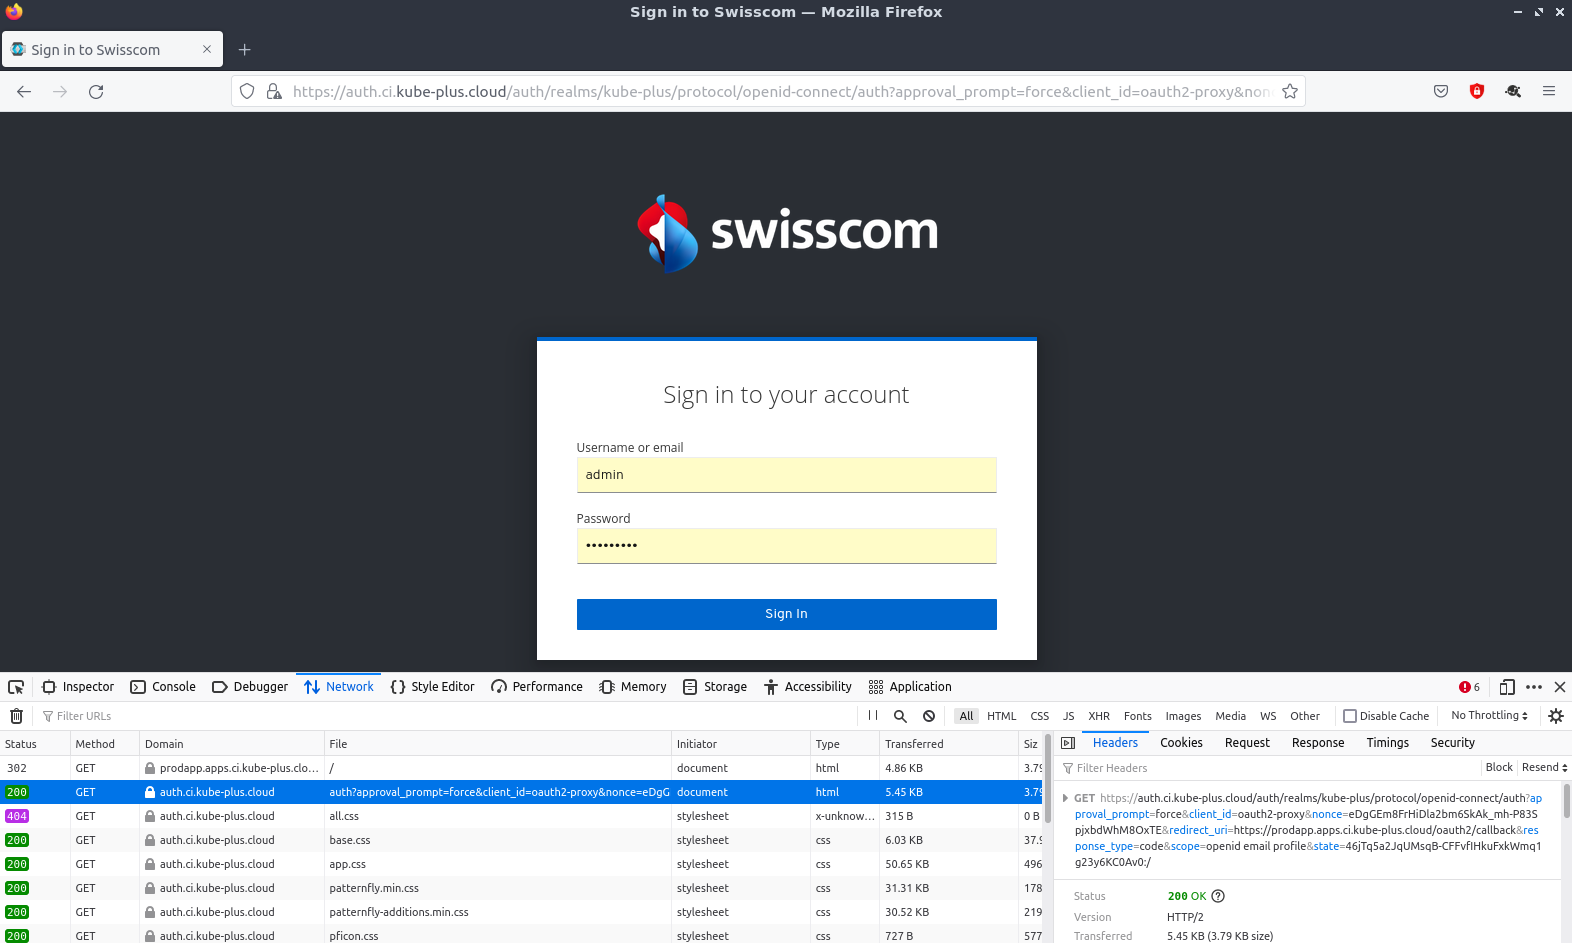Open network settings gear icon
Viewport: 1572px width, 943px height.
[1556, 716]
